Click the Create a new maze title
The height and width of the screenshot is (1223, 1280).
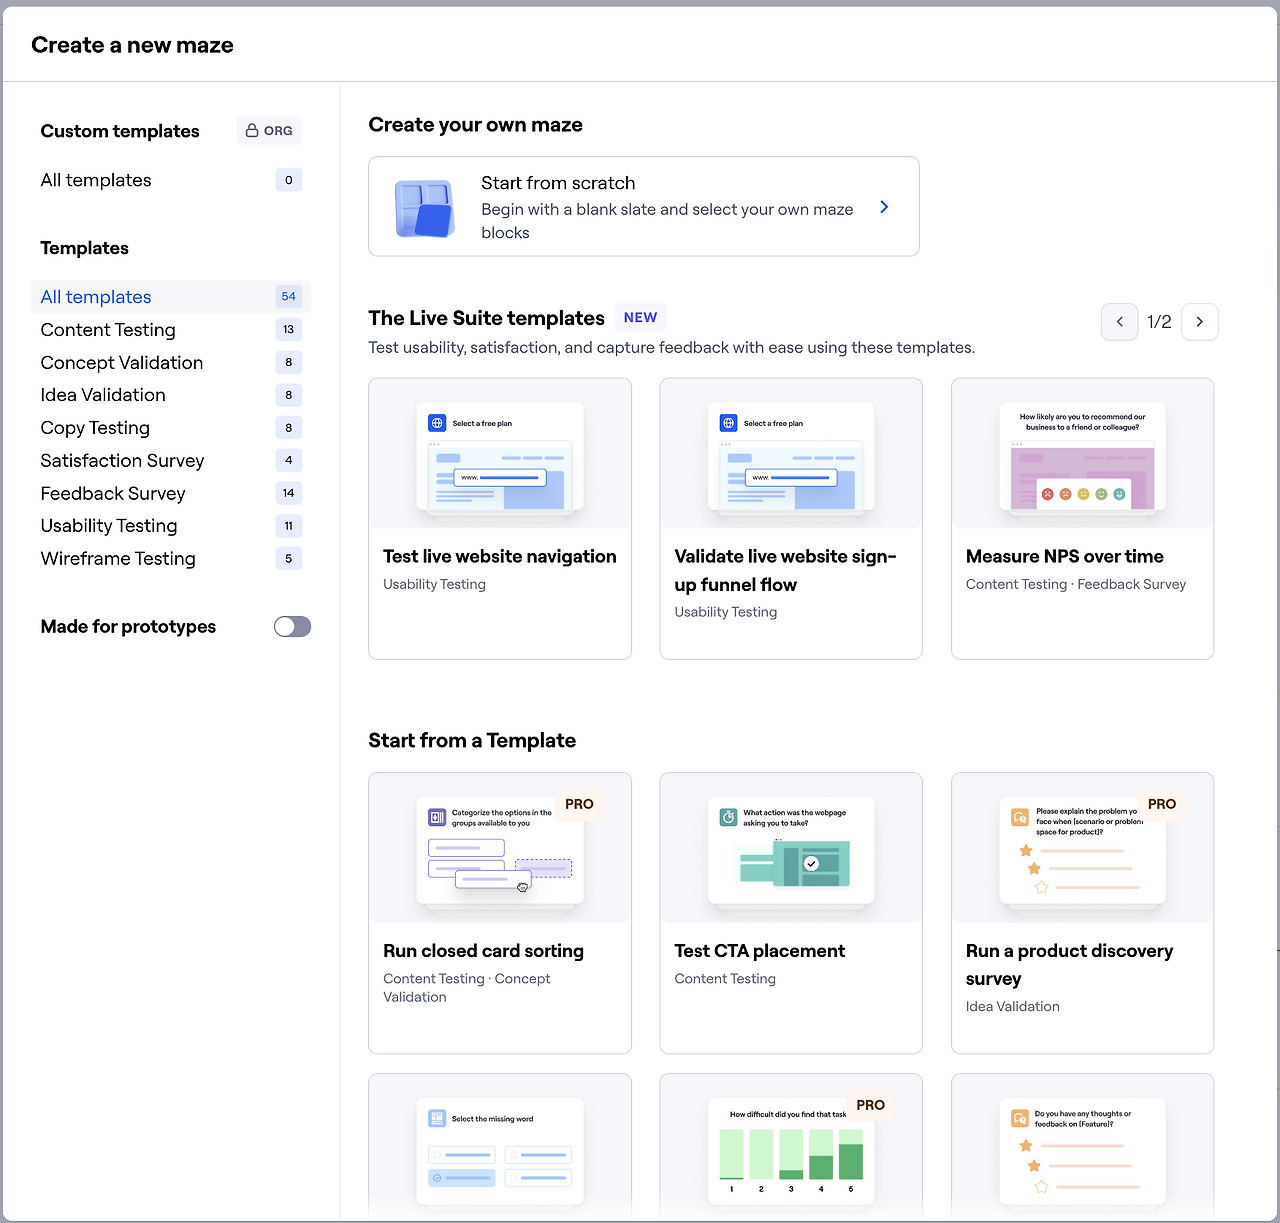(132, 45)
